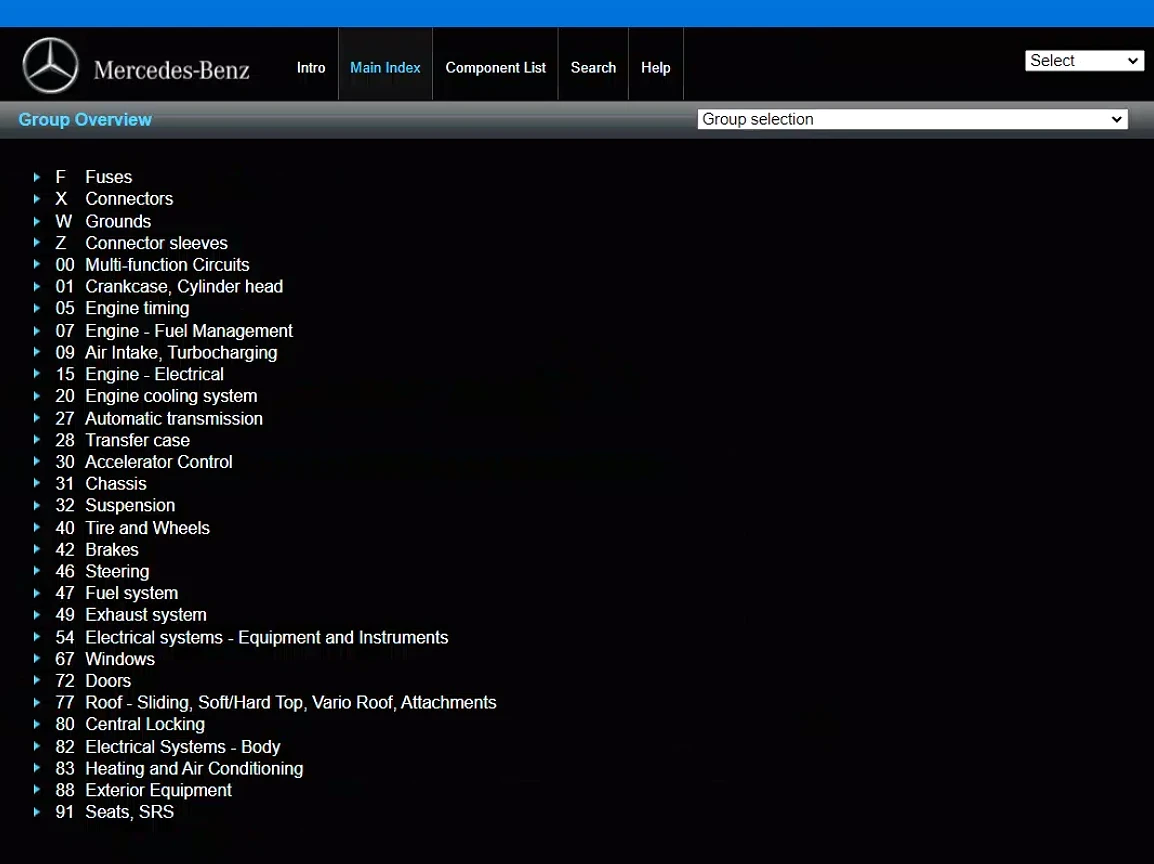Select the Steering entry

coord(116,571)
